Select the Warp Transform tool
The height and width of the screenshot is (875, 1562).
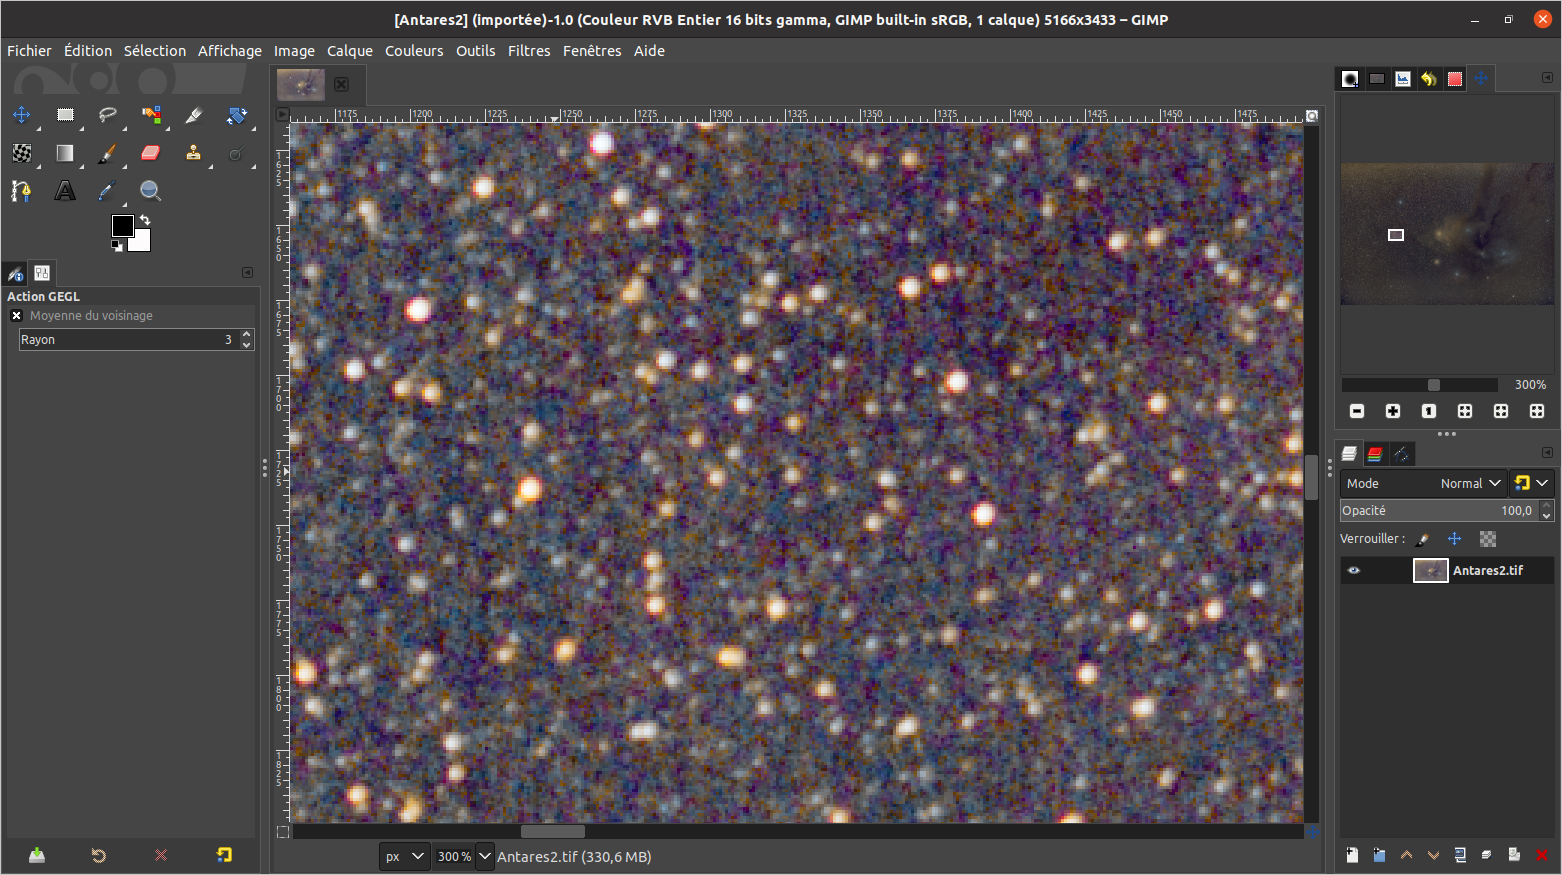click(21, 153)
